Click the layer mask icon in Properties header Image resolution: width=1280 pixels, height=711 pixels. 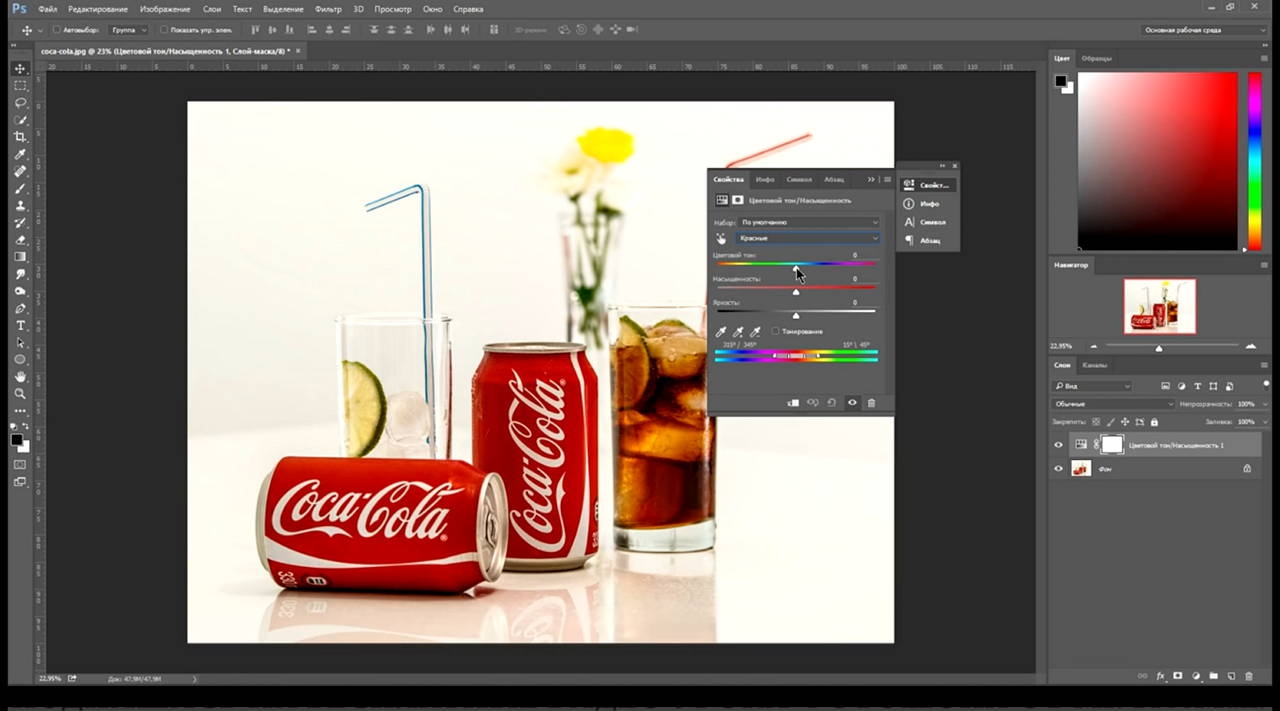pos(738,200)
